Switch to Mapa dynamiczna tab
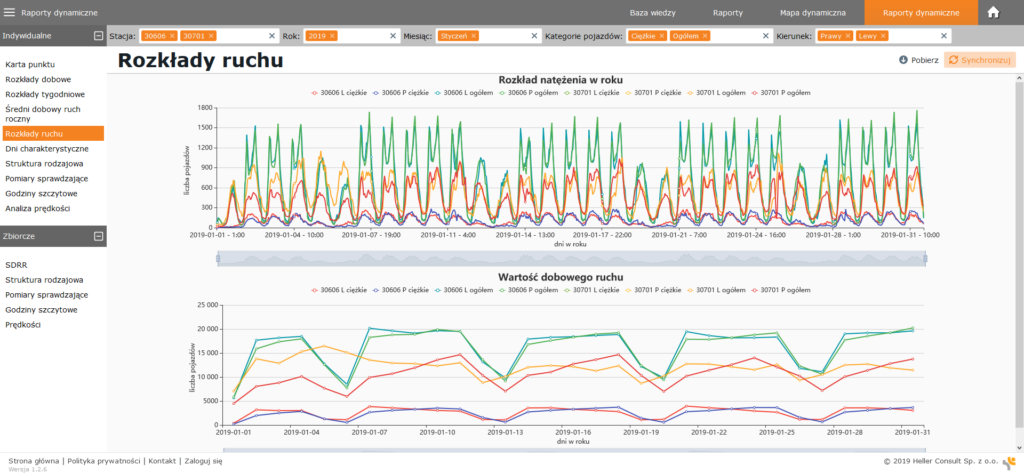This screenshot has height=473, width=1024. (x=812, y=12)
